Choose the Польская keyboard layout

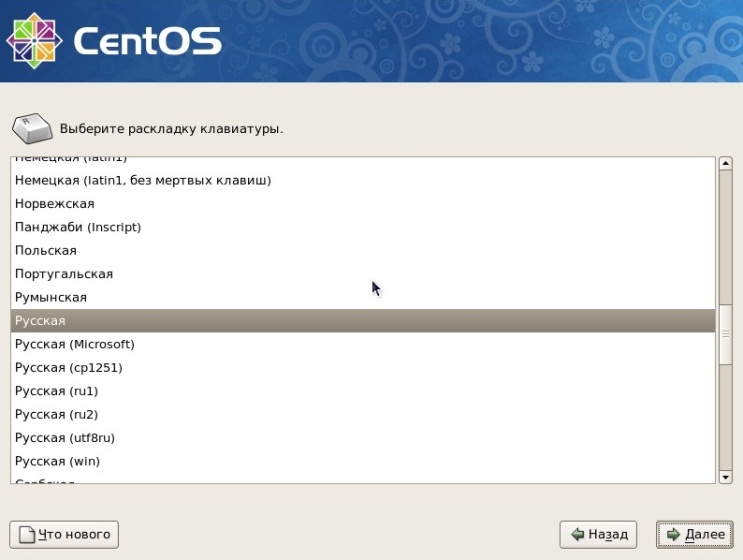point(362,251)
